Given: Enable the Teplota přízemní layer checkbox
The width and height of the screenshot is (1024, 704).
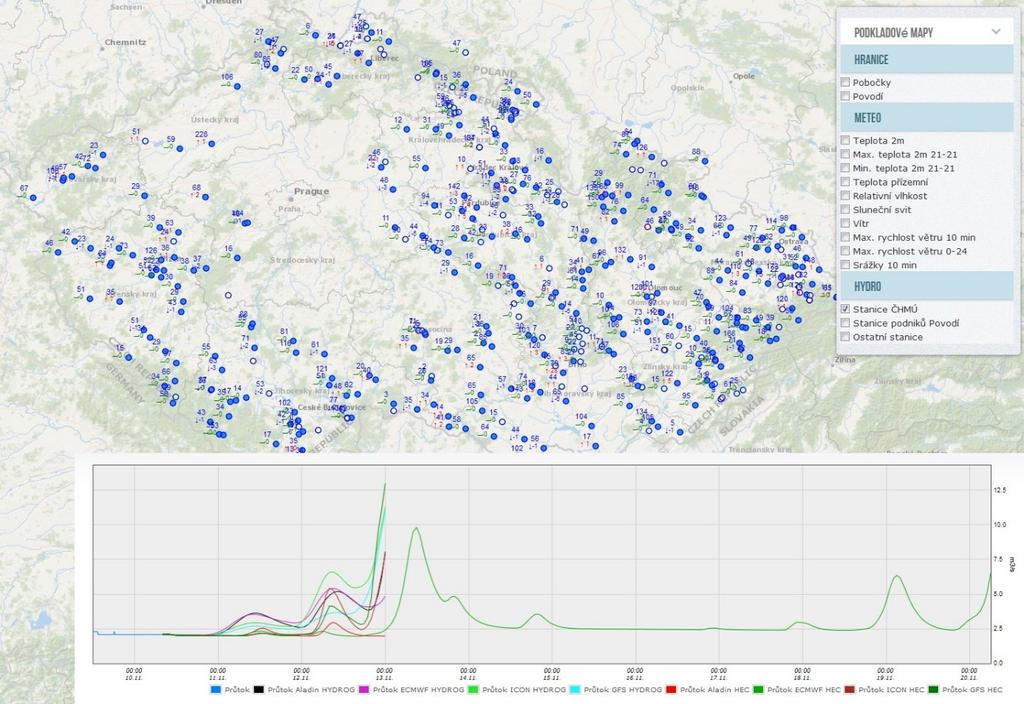Looking at the screenshot, I should (x=845, y=182).
